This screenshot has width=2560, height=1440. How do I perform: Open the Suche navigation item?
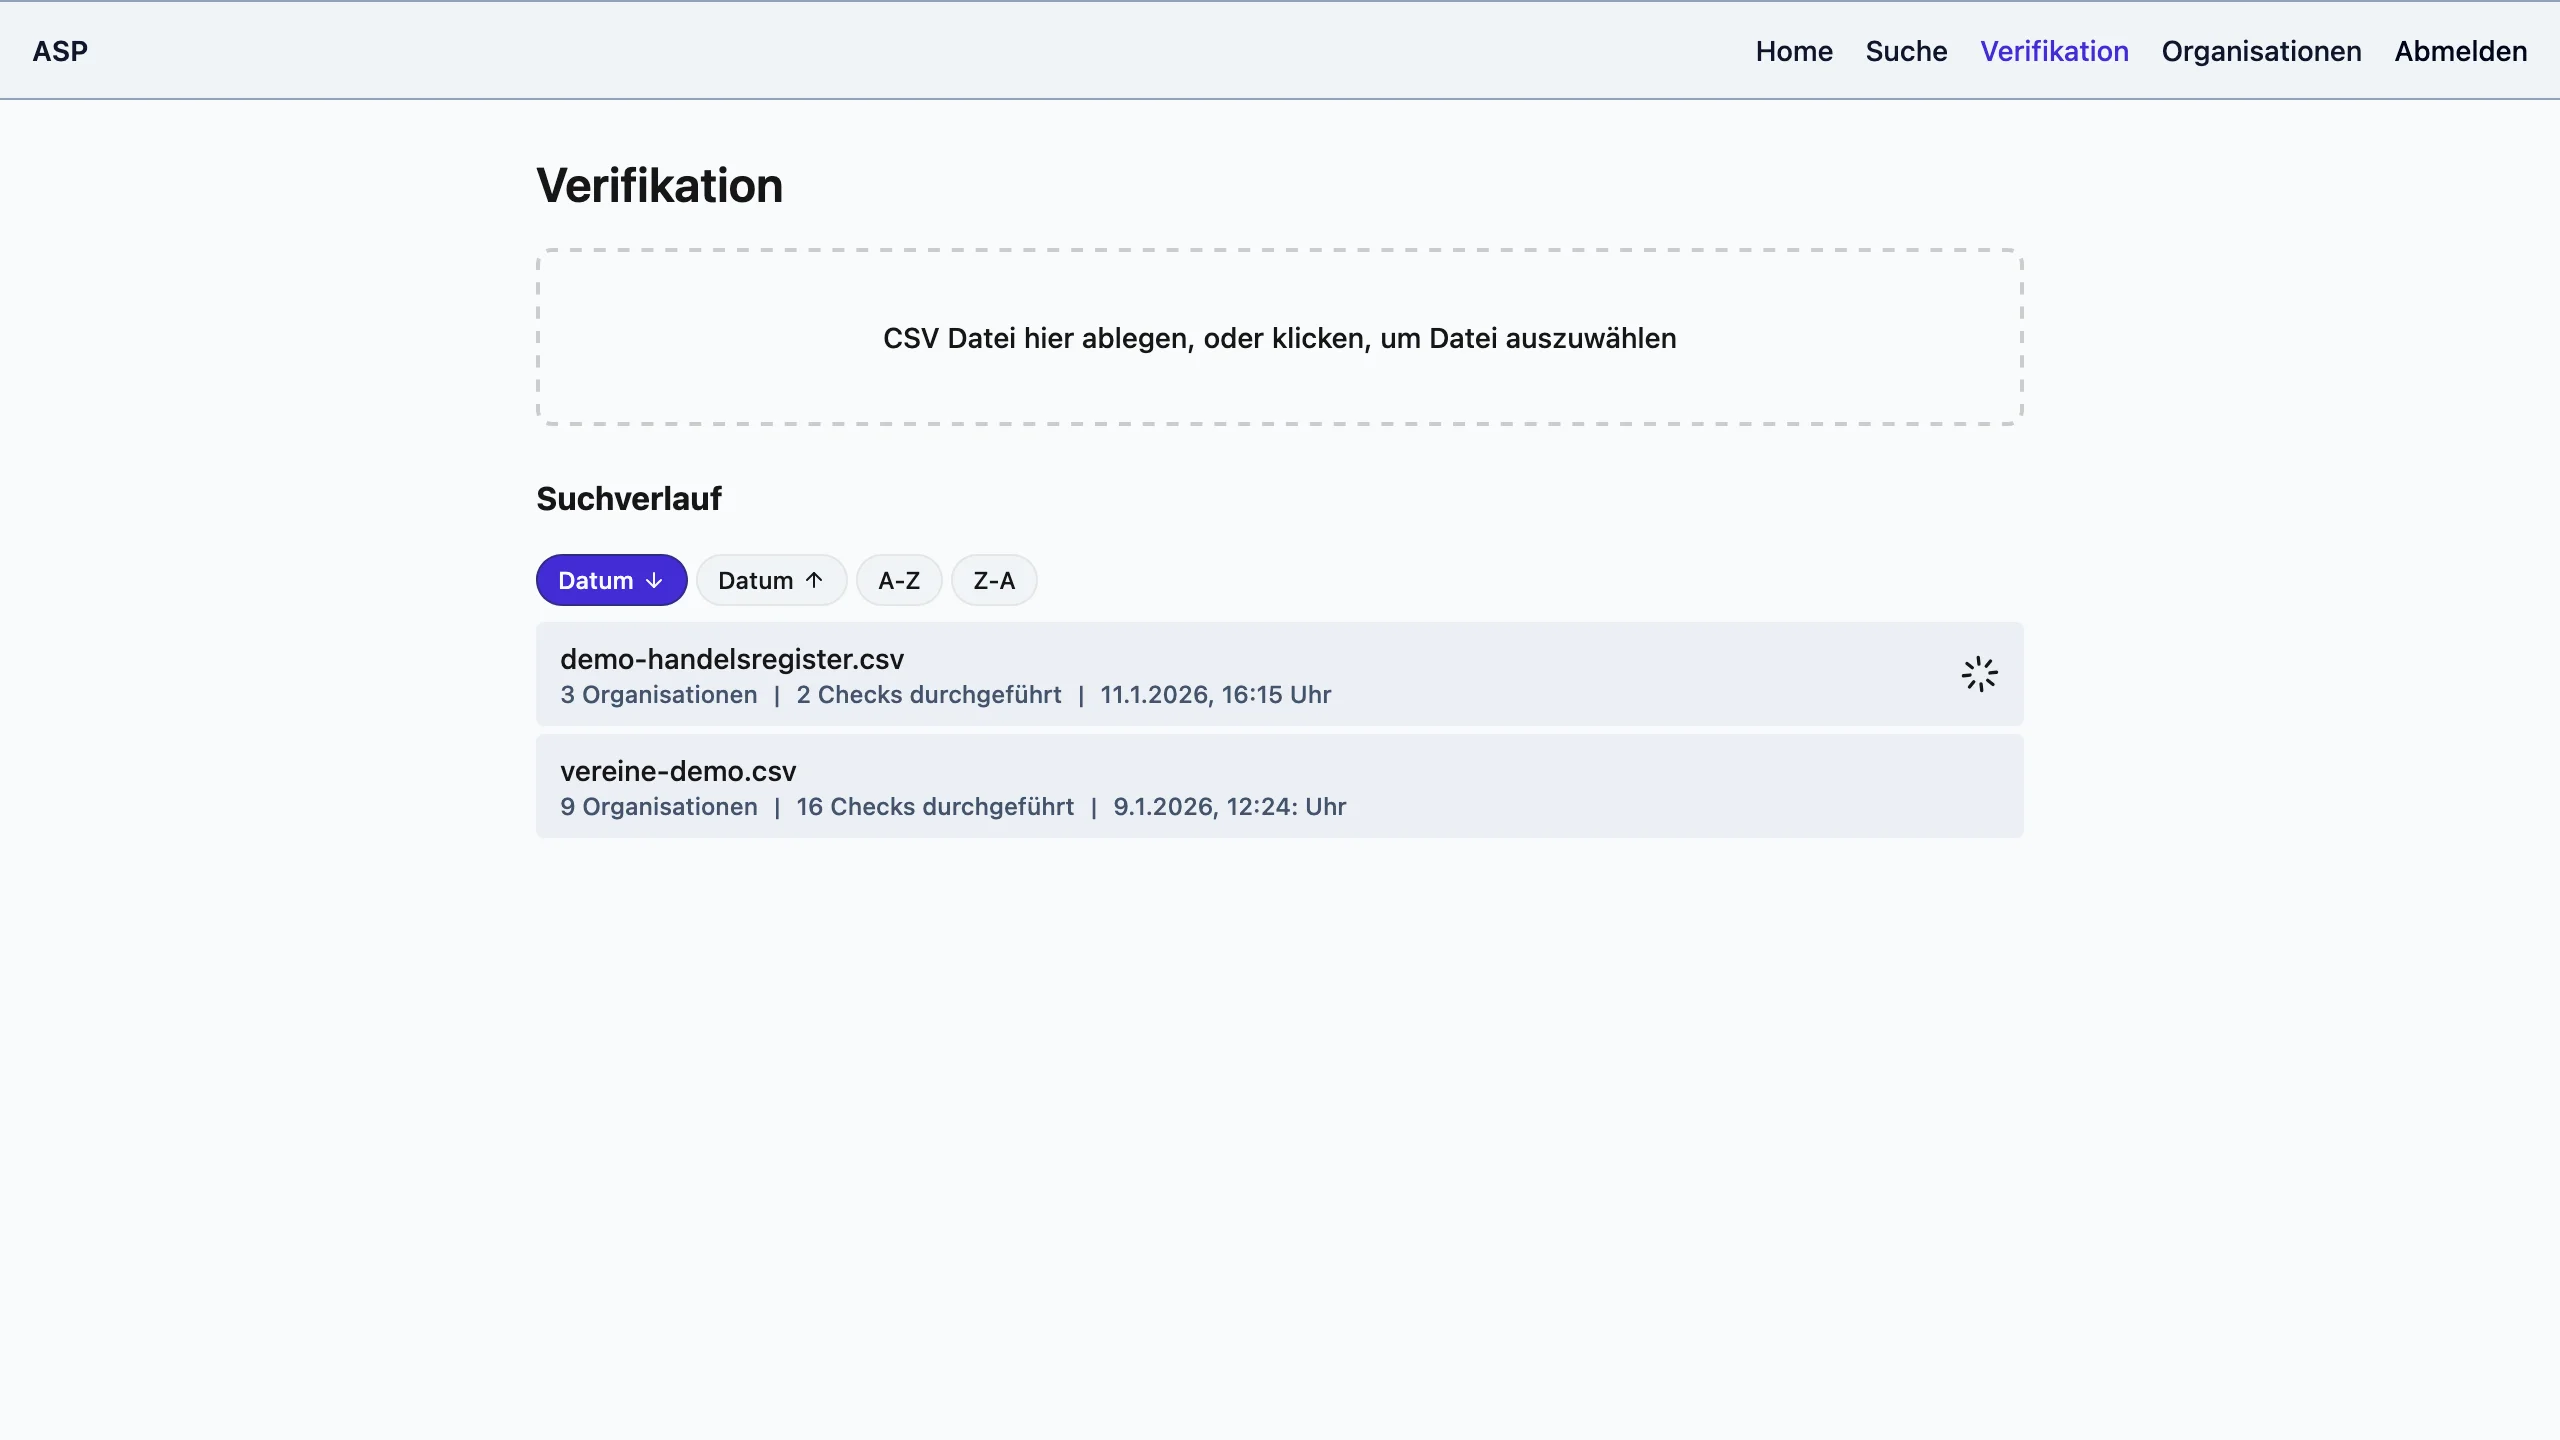(x=1906, y=51)
